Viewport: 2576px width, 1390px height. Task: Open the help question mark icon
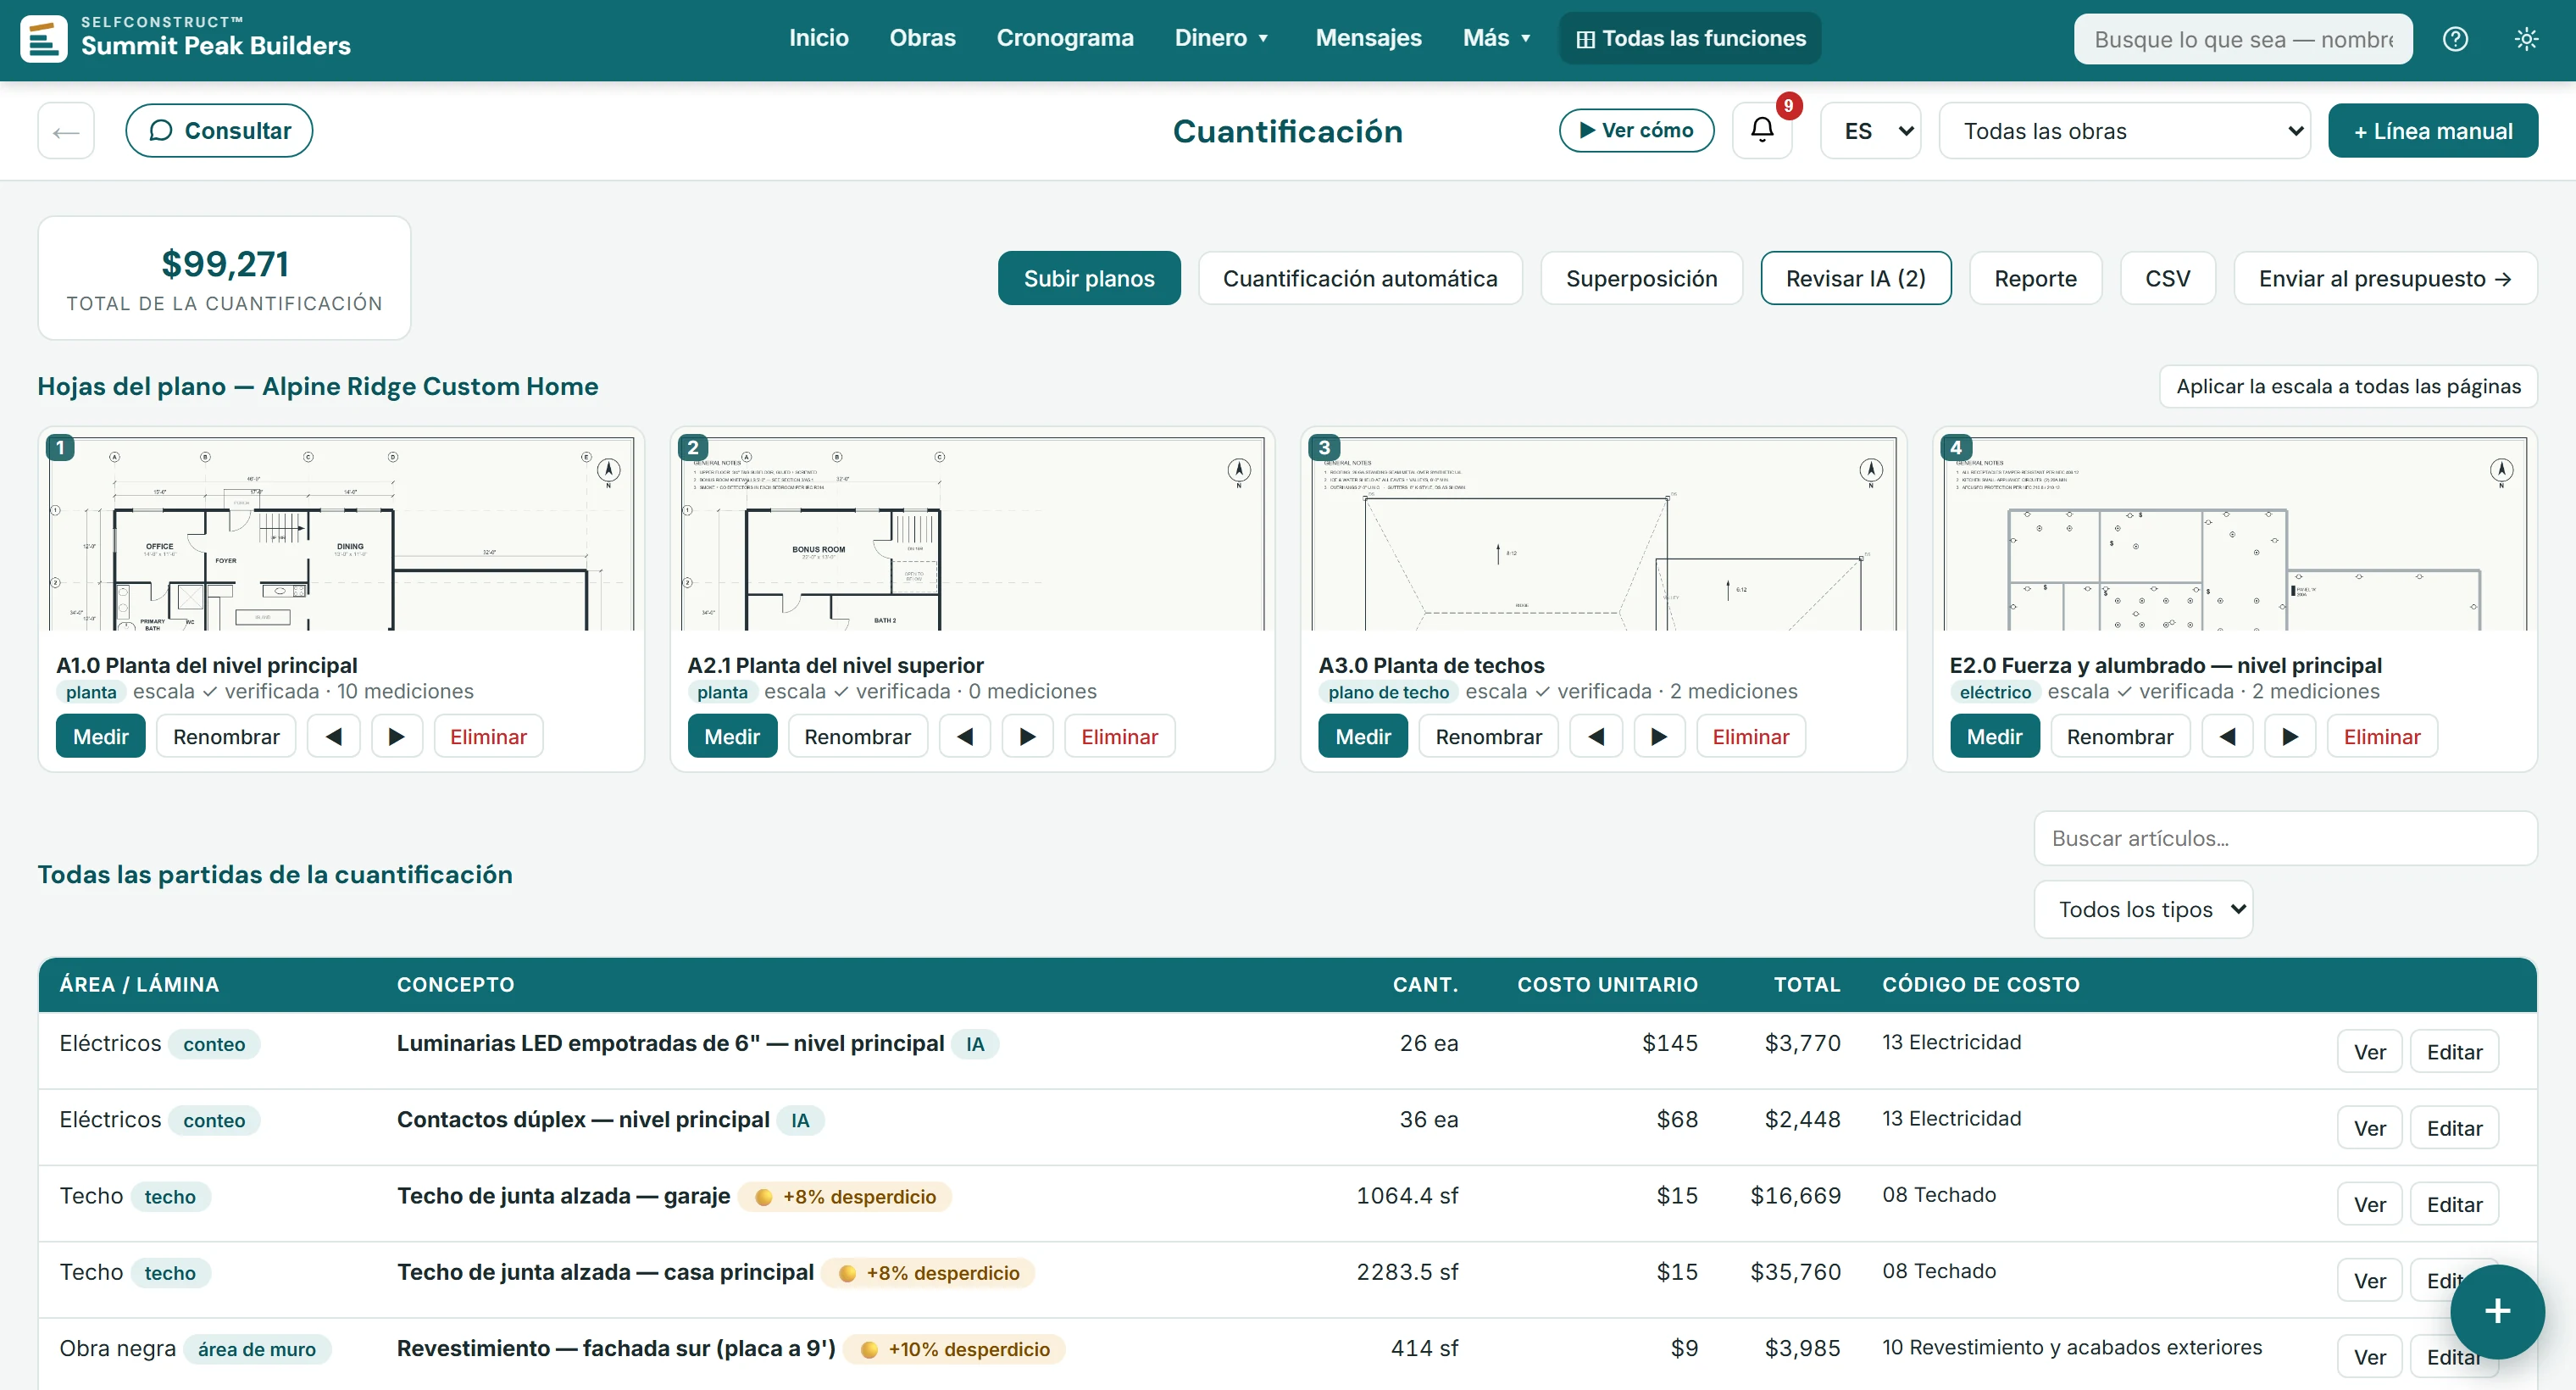click(x=2455, y=39)
